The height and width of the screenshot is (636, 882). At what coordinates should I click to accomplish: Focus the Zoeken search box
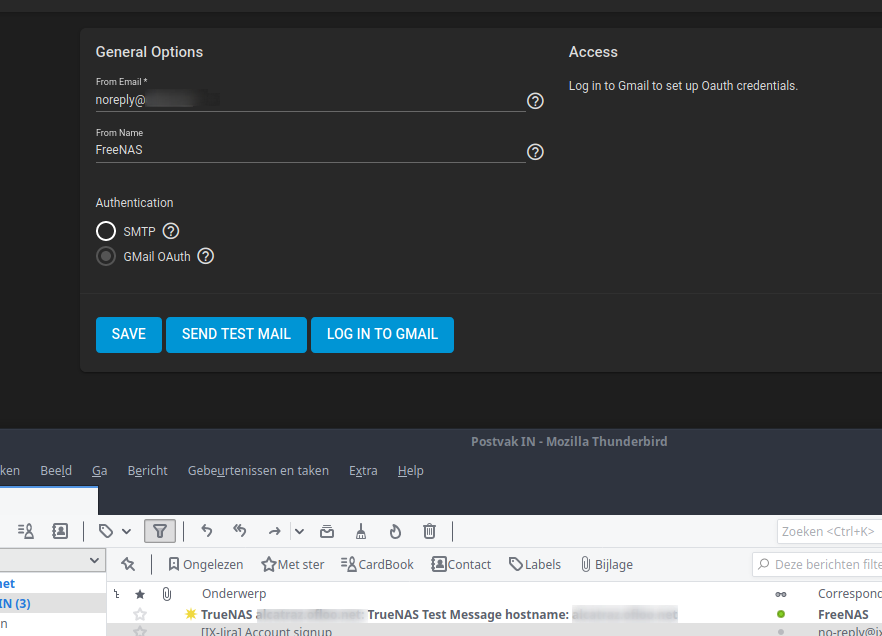click(829, 531)
